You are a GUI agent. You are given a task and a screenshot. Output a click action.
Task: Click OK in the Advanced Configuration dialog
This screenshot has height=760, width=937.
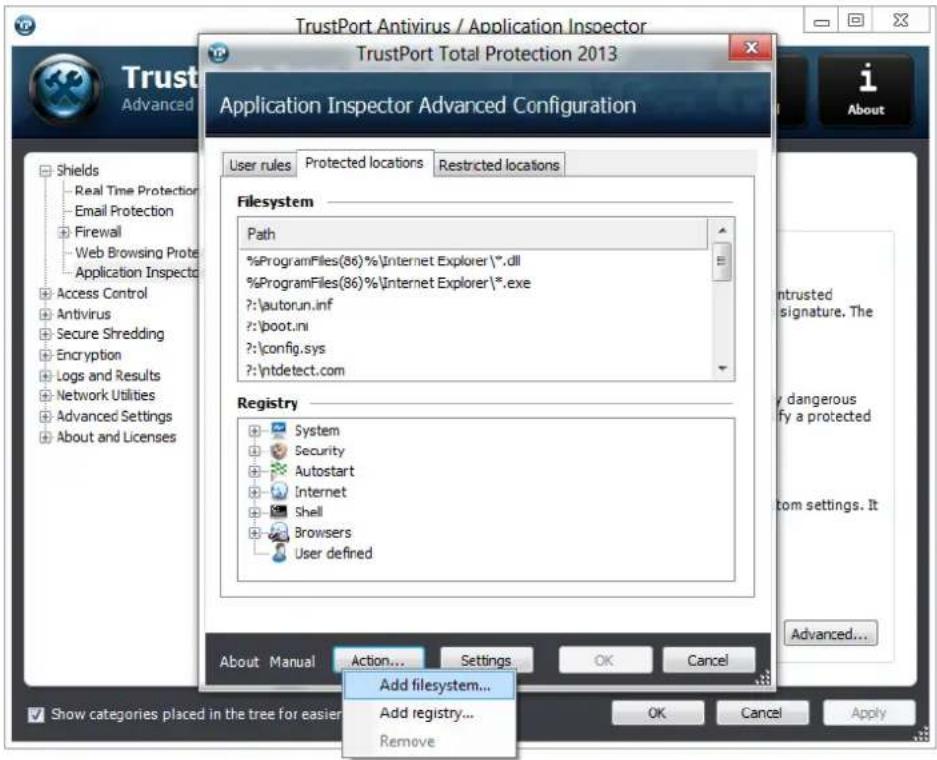[604, 661]
